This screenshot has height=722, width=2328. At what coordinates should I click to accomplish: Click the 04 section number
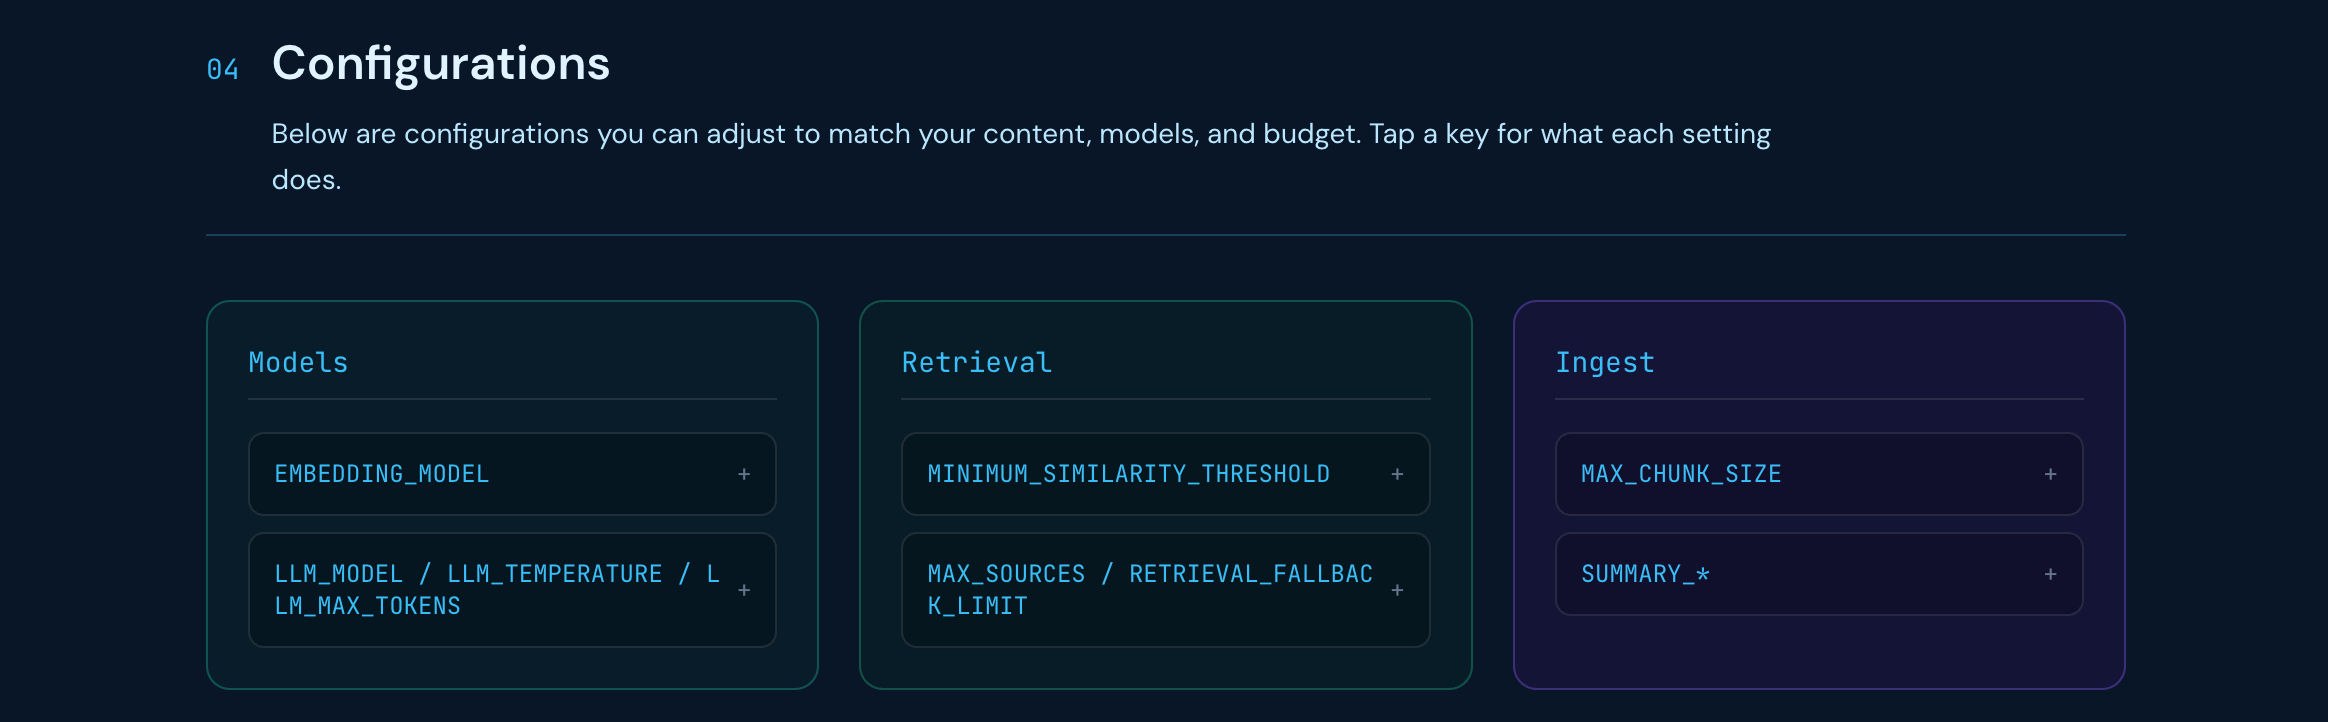tap(222, 69)
